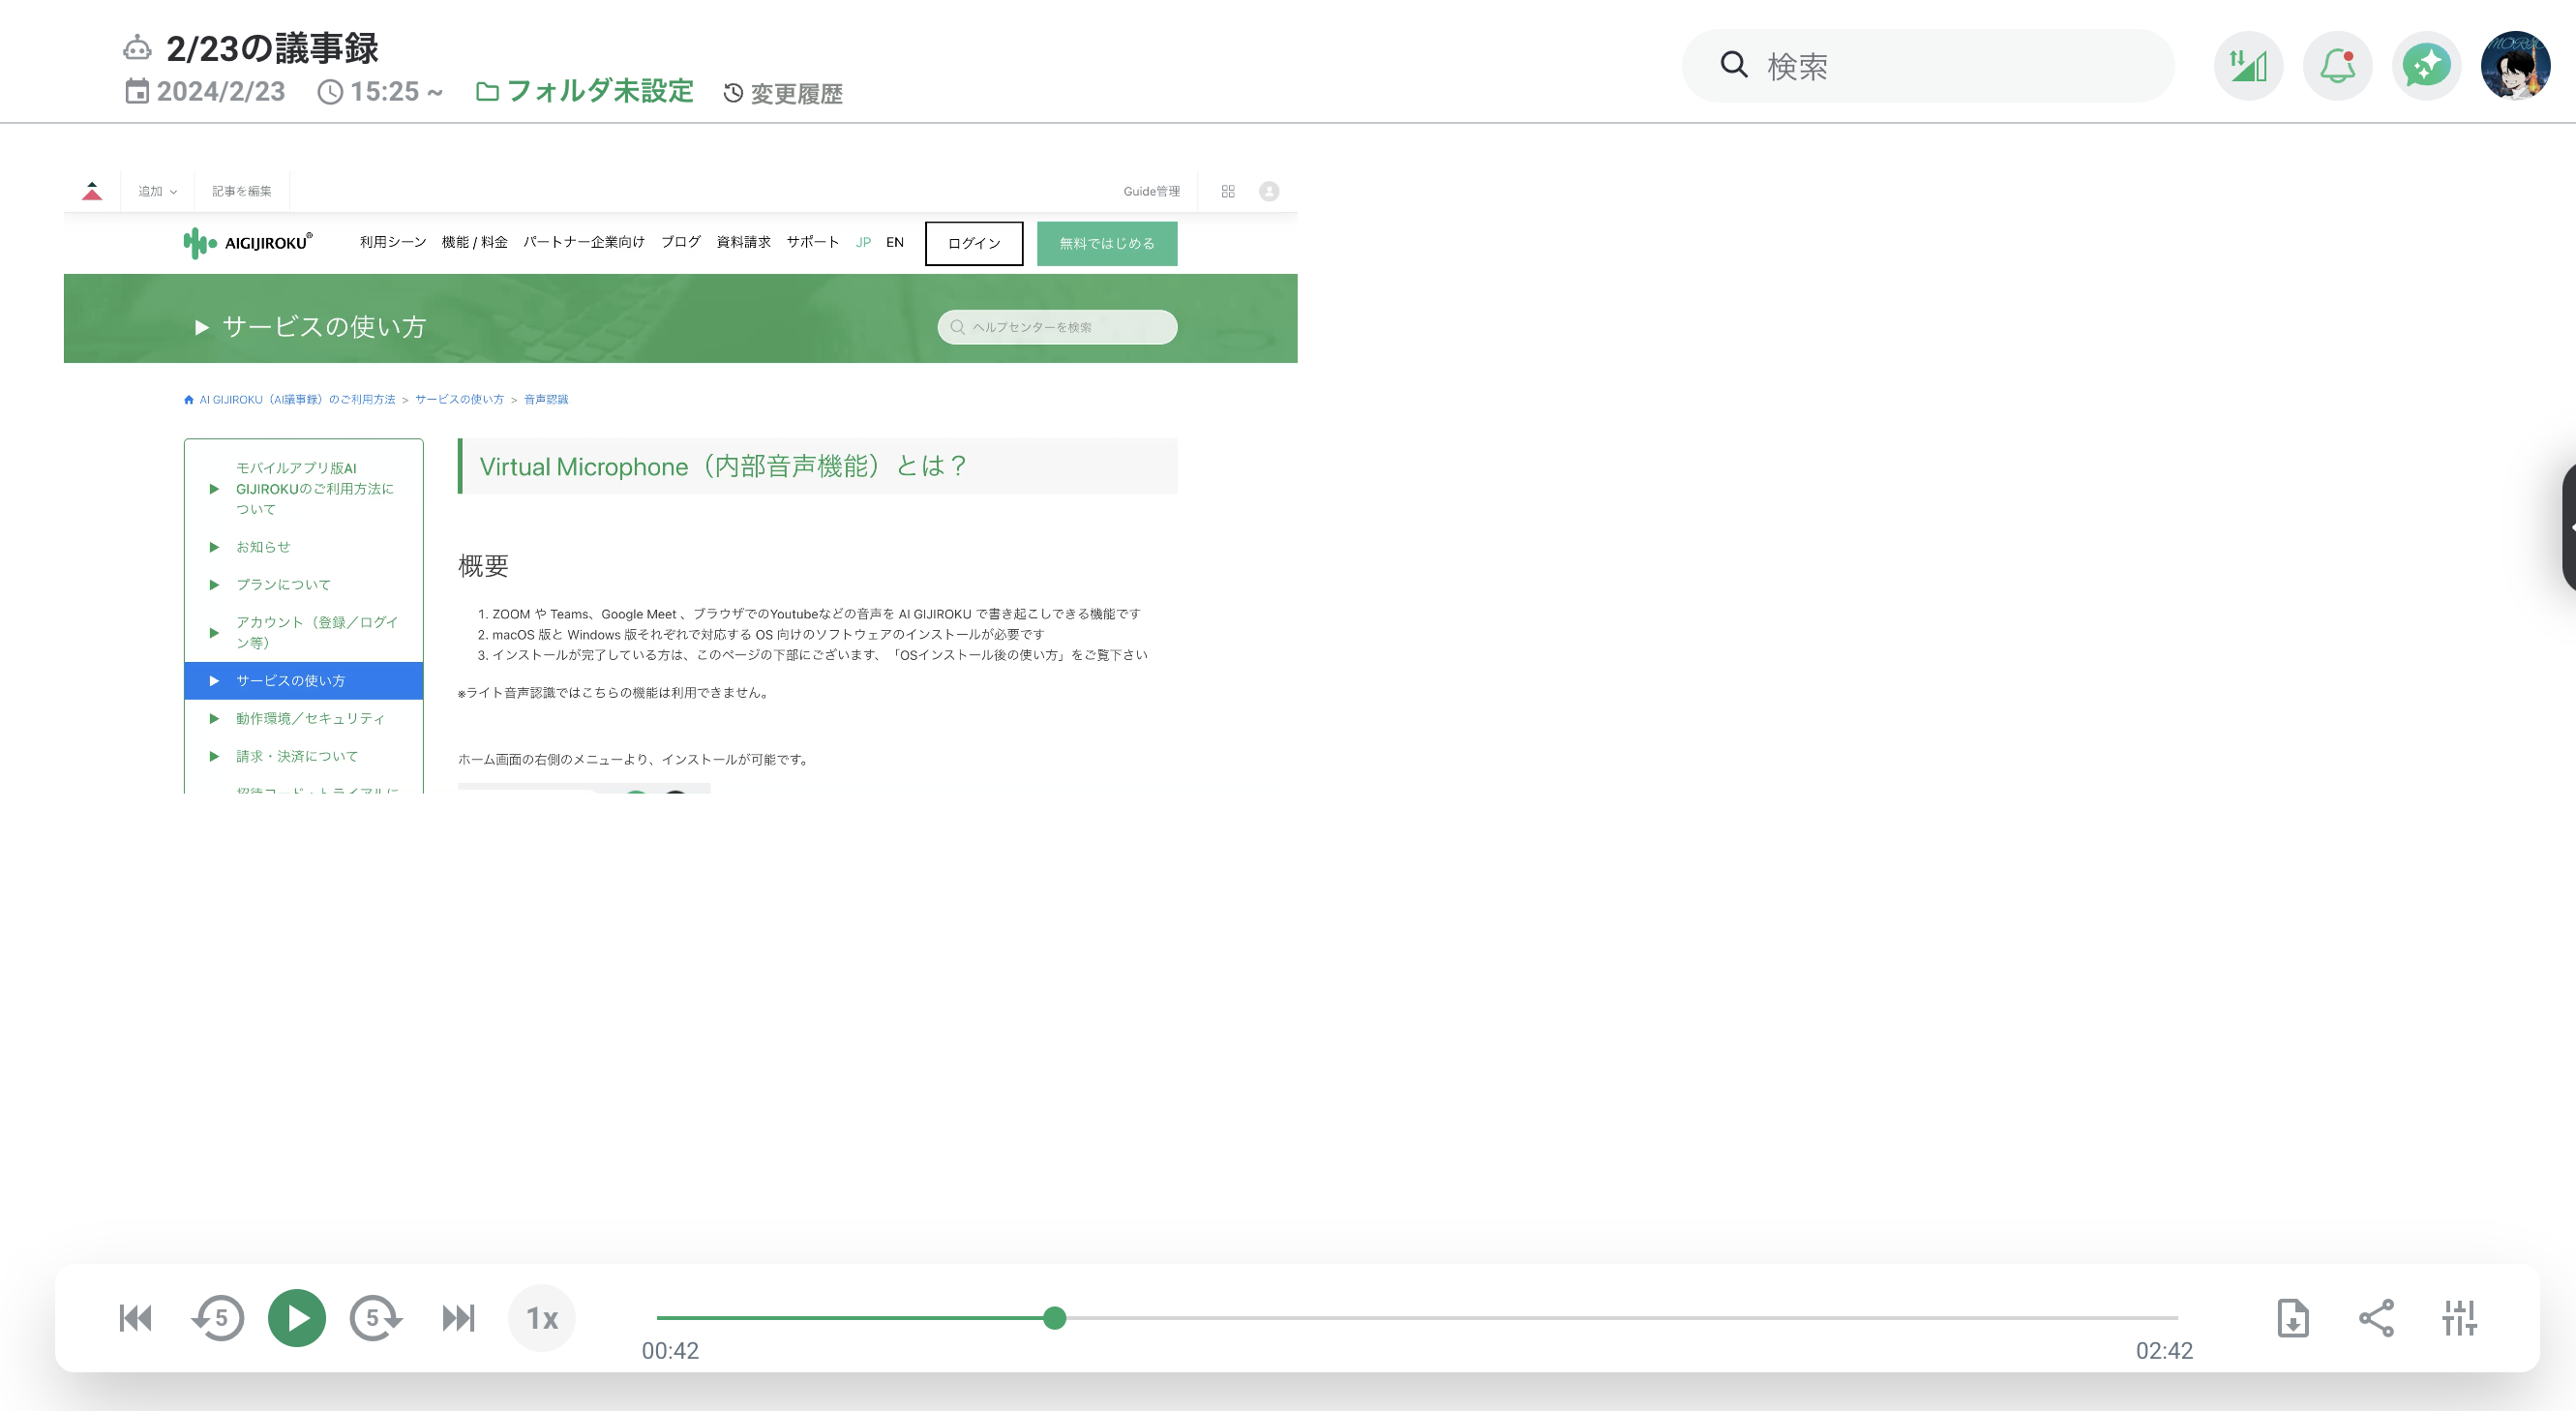Click the robot icon beside the title
The image size is (2576, 1411).
137,47
